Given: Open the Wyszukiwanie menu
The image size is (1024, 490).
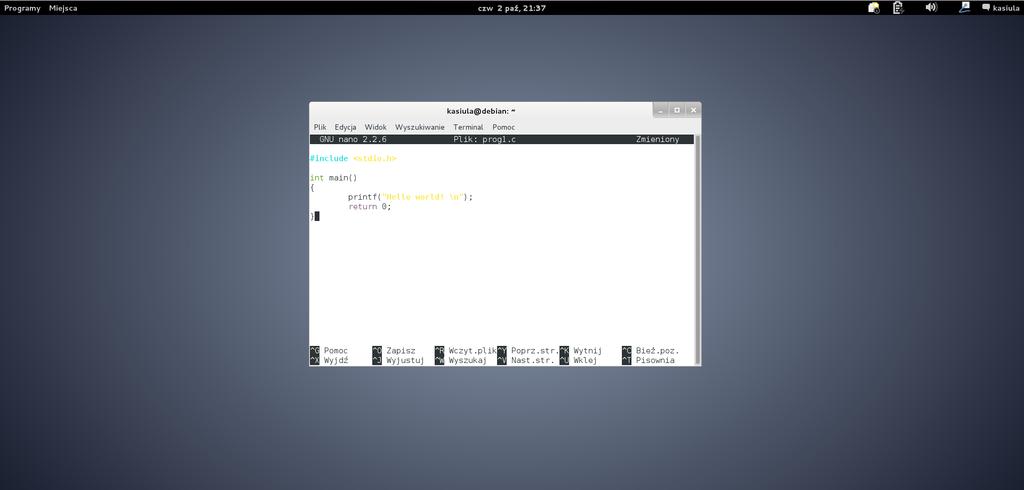Looking at the screenshot, I should coord(419,127).
